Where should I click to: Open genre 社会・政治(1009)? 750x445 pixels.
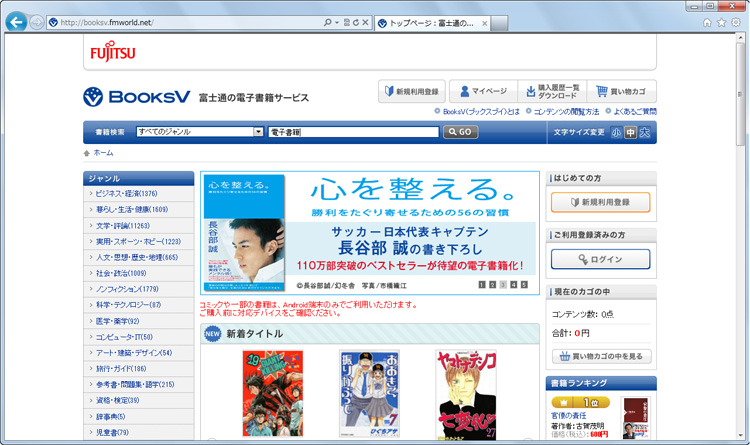coord(121,273)
